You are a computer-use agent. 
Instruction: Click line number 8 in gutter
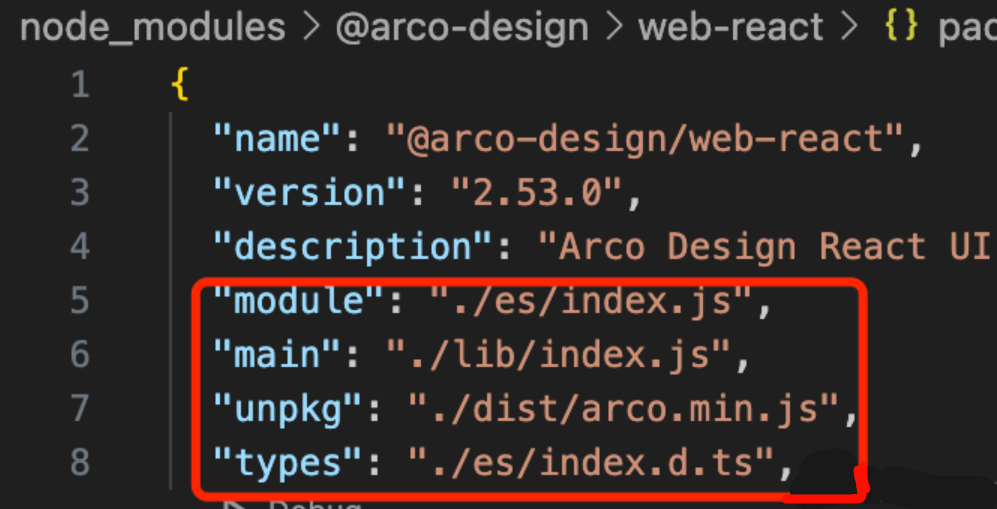click(x=79, y=463)
